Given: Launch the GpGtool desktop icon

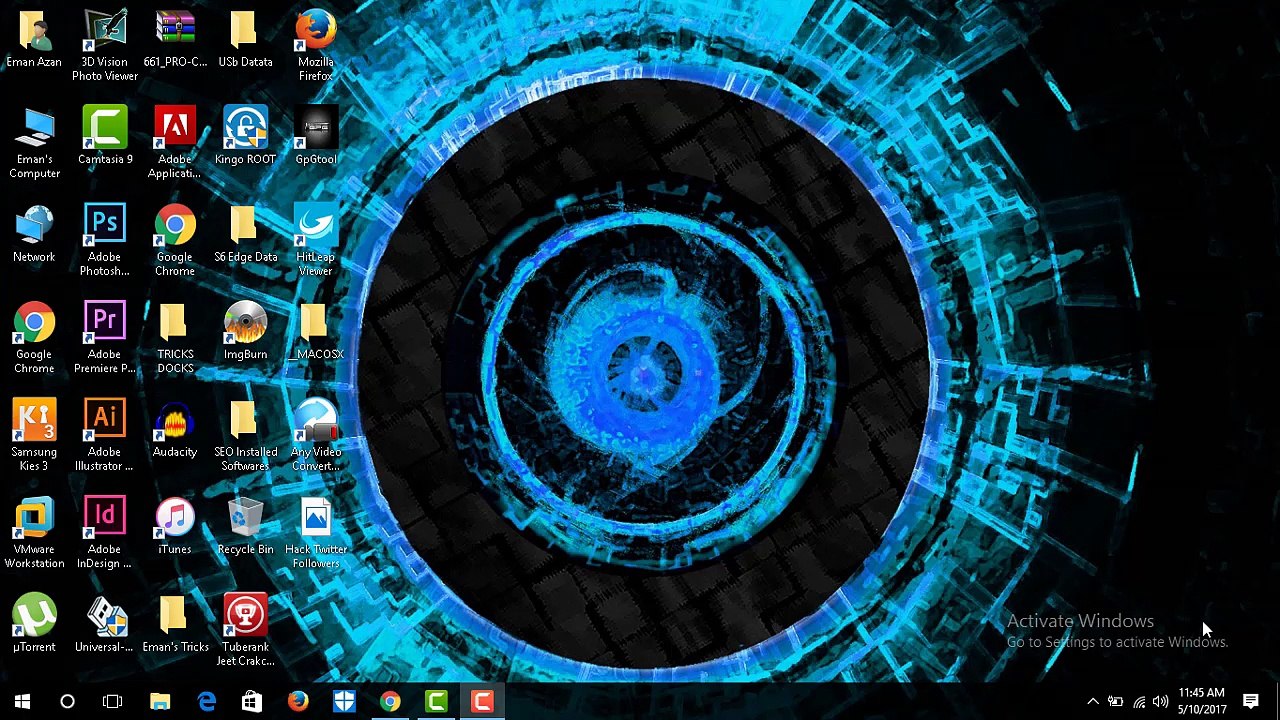Looking at the screenshot, I should pyautogui.click(x=315, y=136).
